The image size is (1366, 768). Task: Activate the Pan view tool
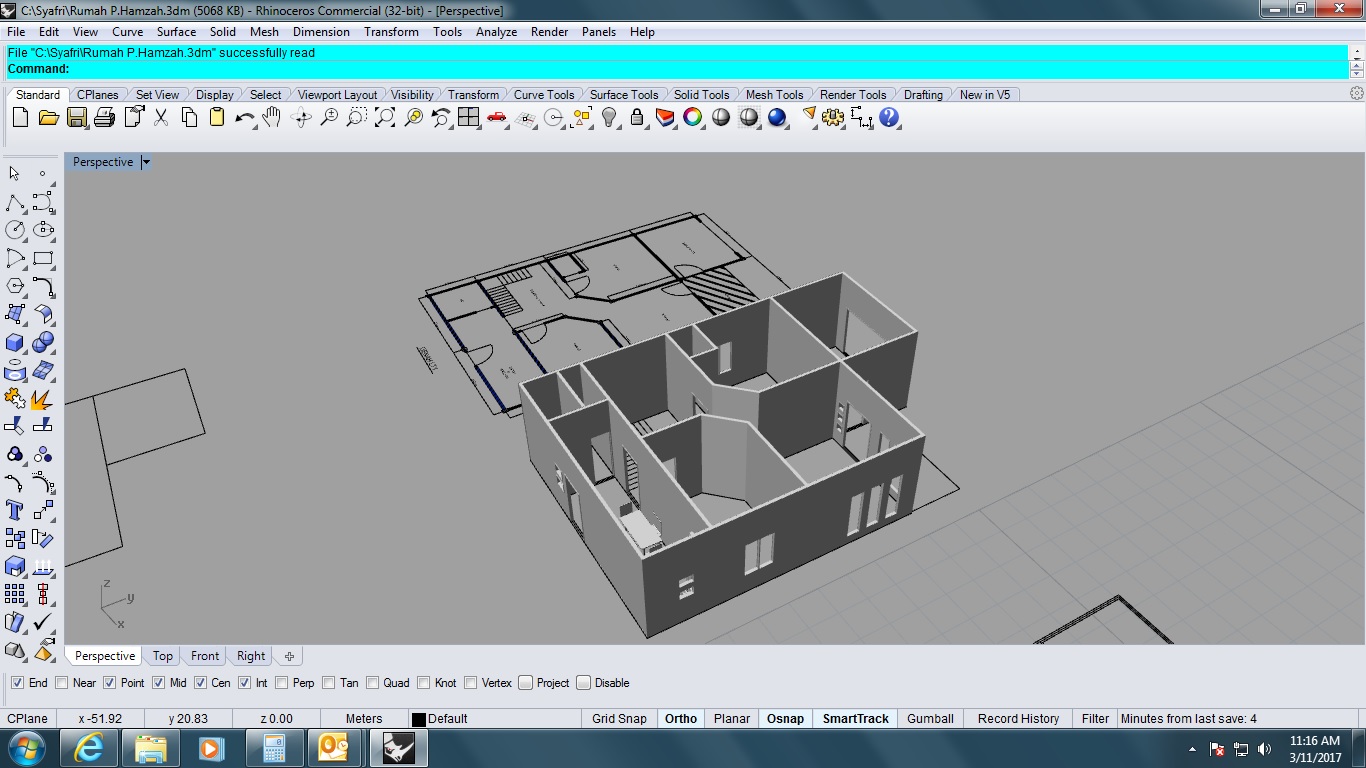pos(272,117)
